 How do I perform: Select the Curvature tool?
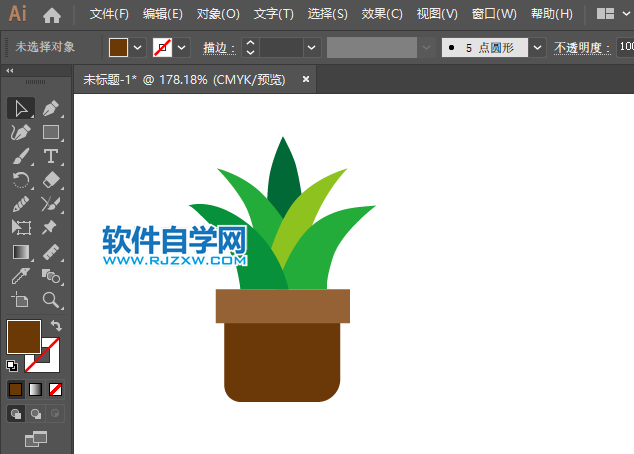click(21, 132)
